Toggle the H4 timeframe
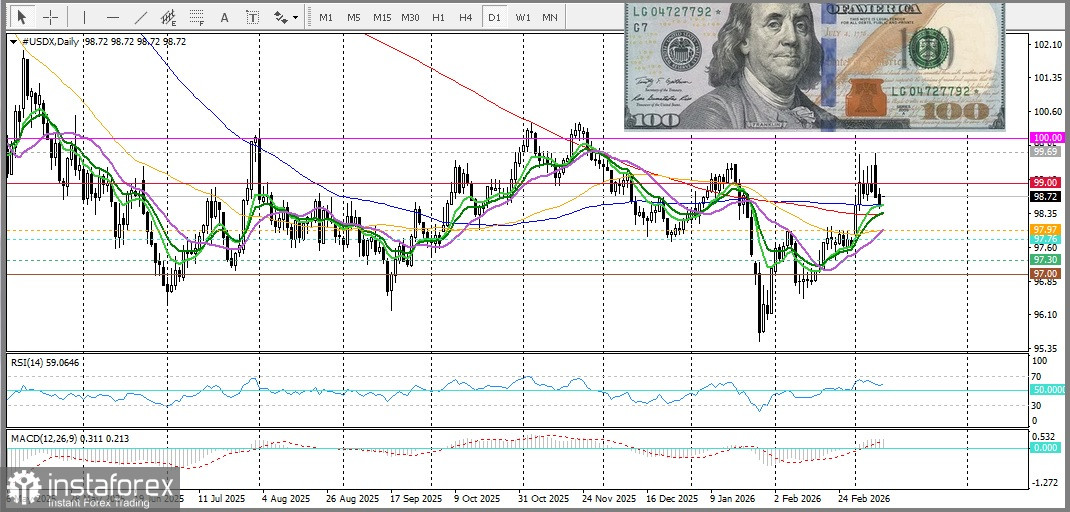 (x=466, y=17)
